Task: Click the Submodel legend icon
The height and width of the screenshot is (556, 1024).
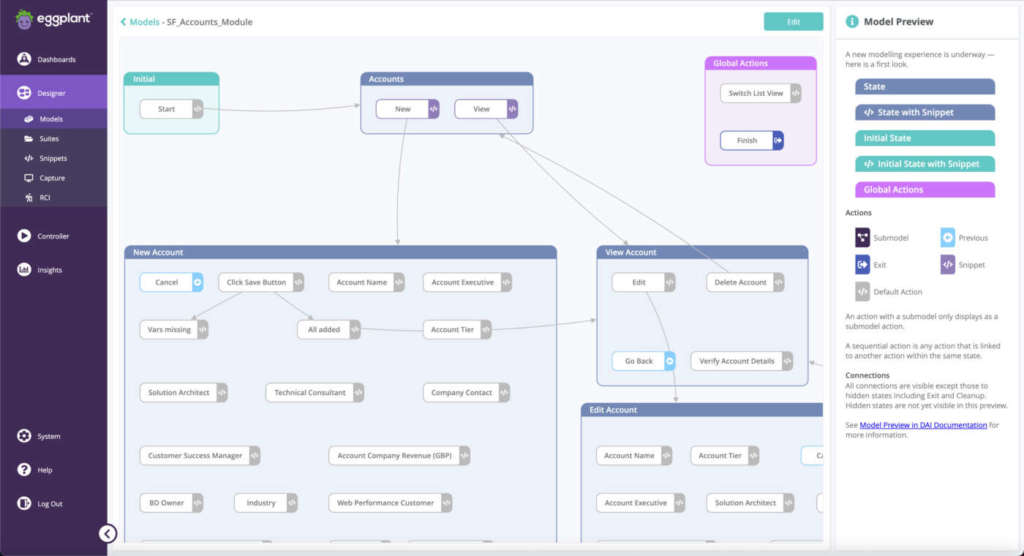Action: pos(862,237)
